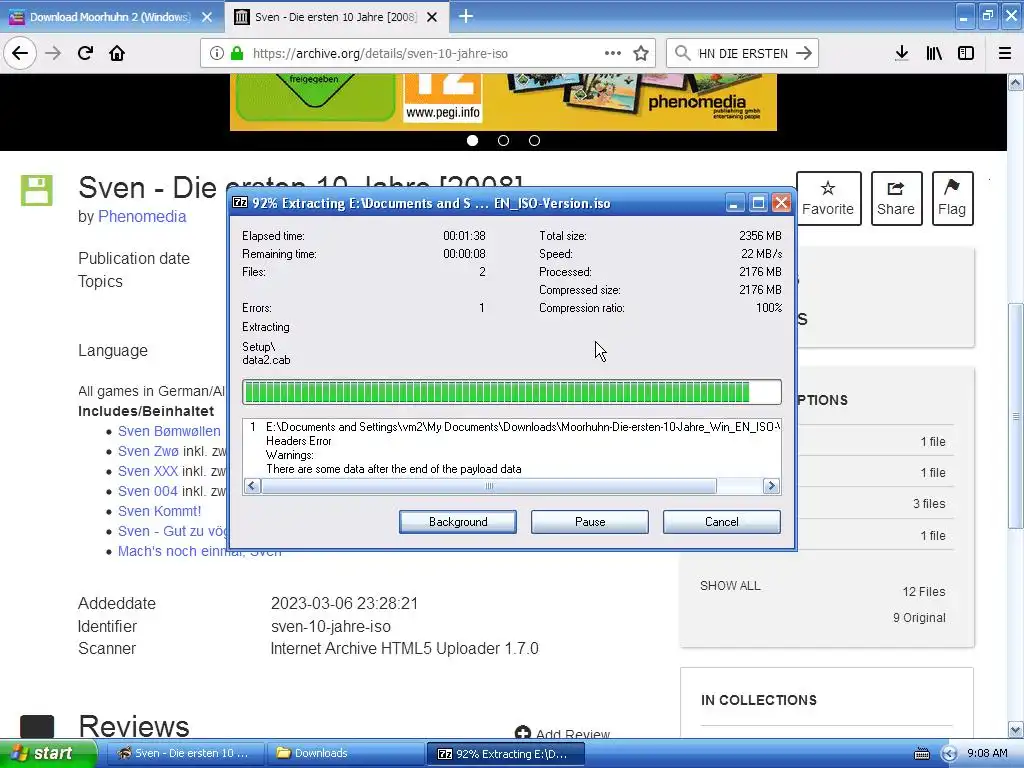
Task: Click the error list right scroll arrow
Action: tap(771, 486)
